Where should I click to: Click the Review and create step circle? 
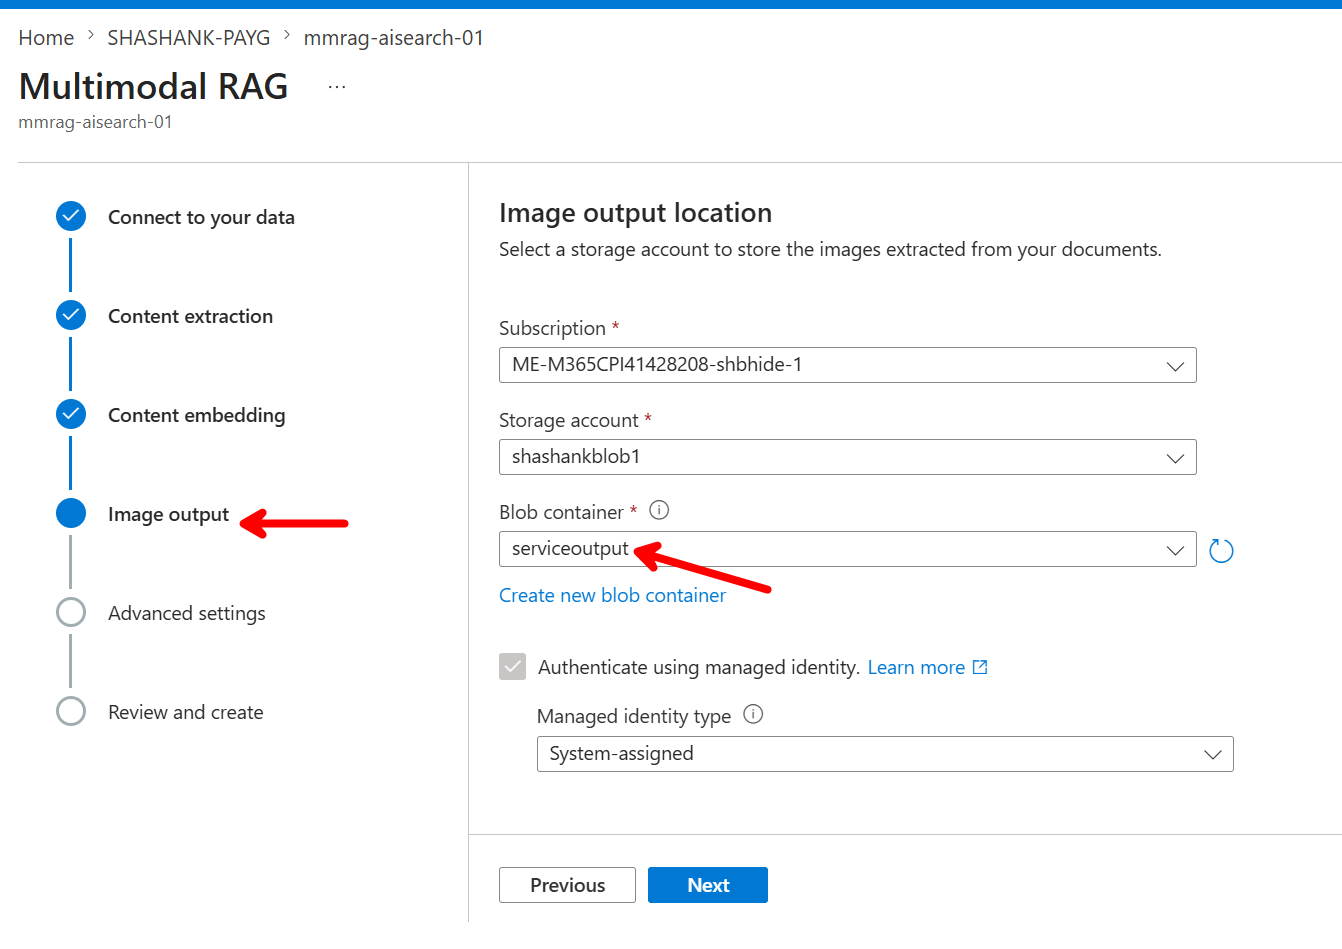71,711
